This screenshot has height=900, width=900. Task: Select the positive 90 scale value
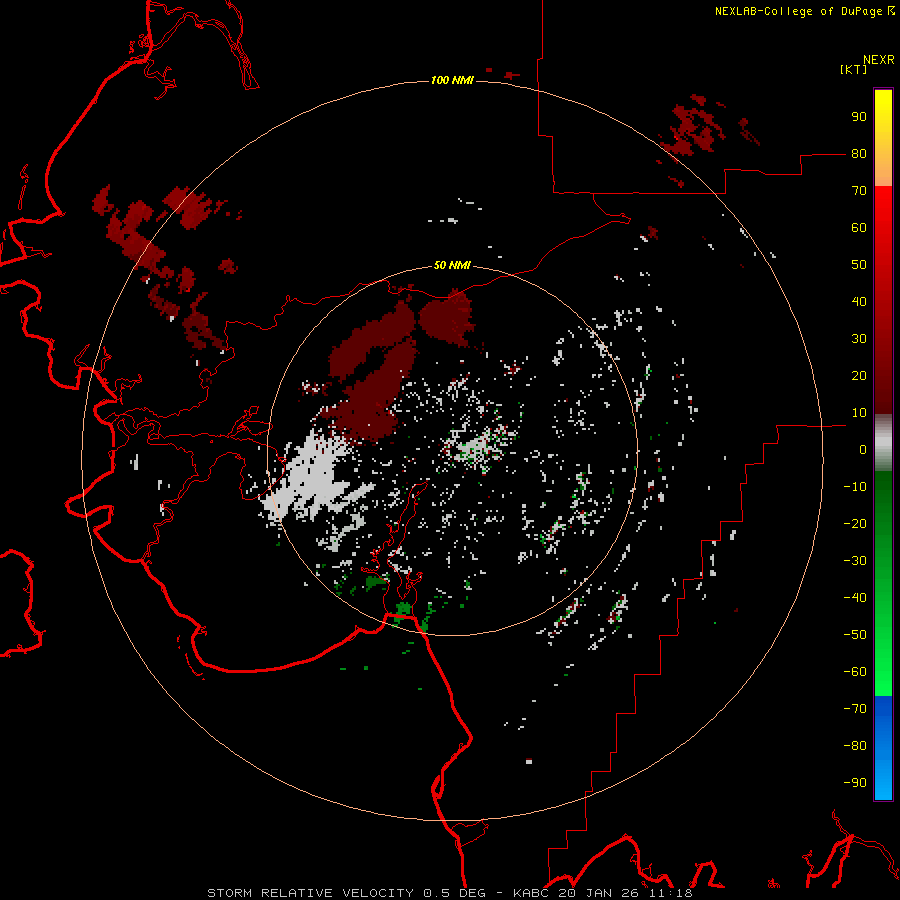(859, 117)
